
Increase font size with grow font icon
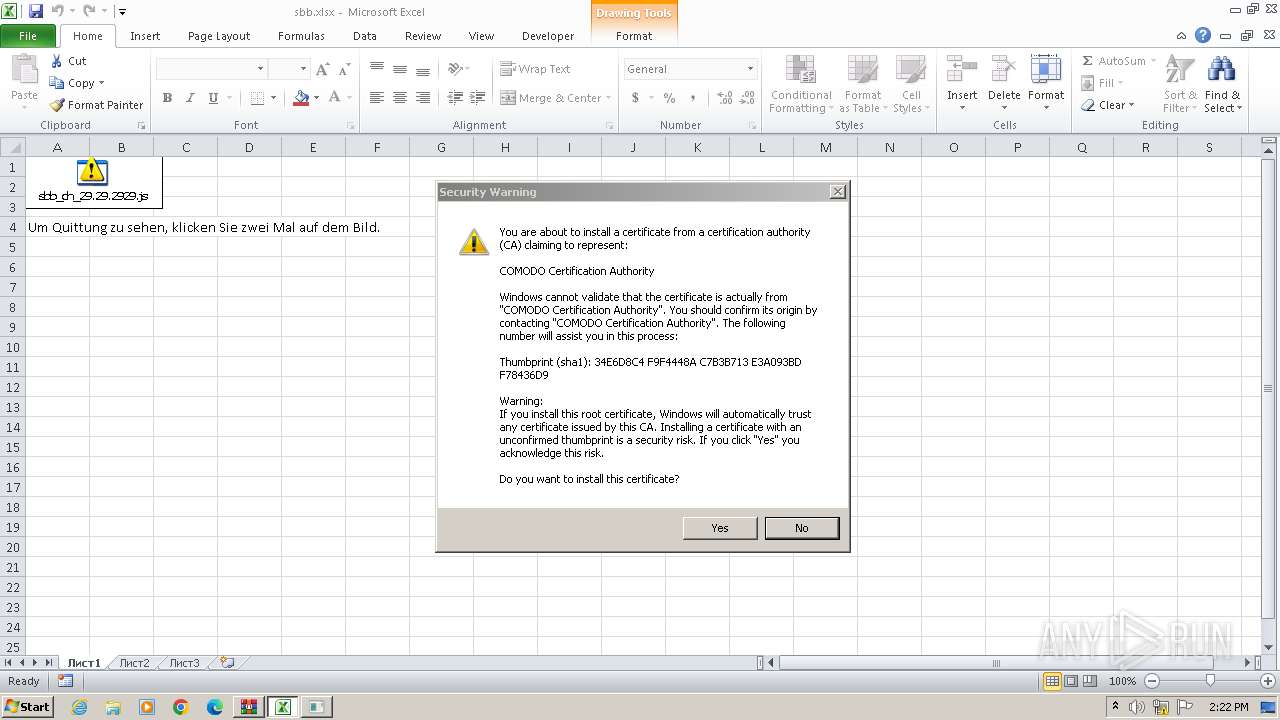point(322,69)
